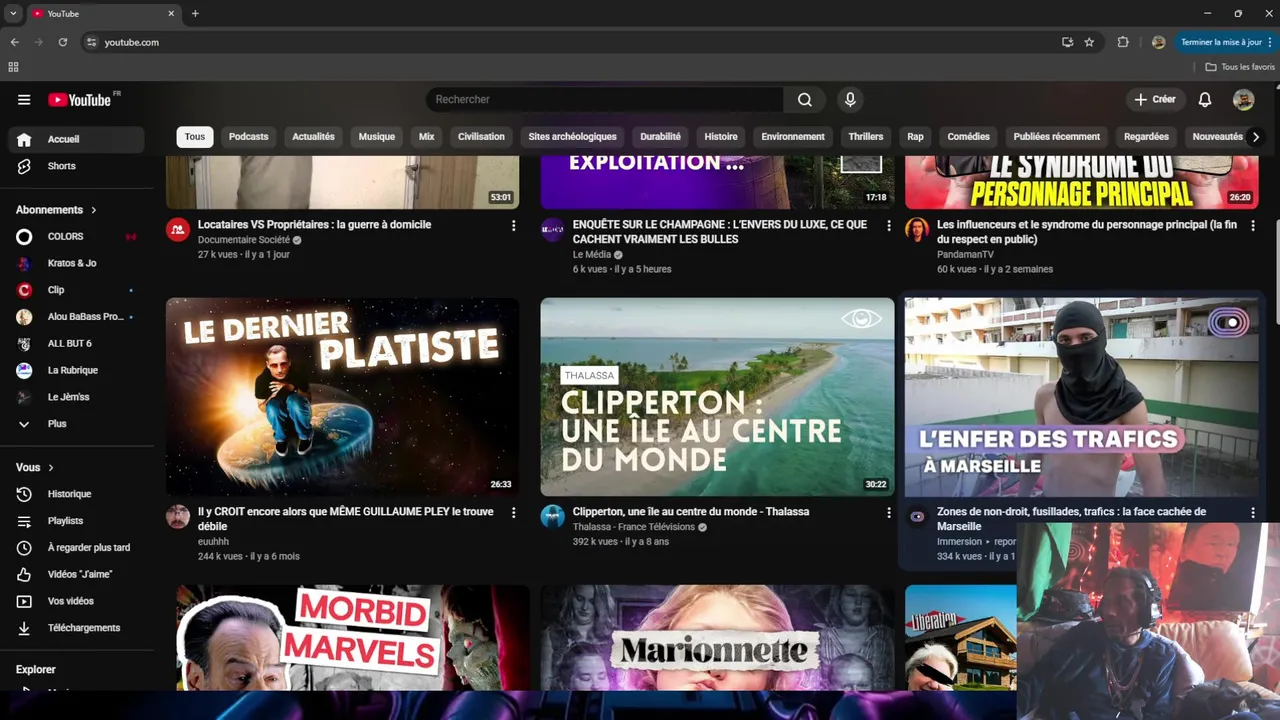Bookmark this page with star icon
Screen dimensions: 1280x720
point(1089,42)
